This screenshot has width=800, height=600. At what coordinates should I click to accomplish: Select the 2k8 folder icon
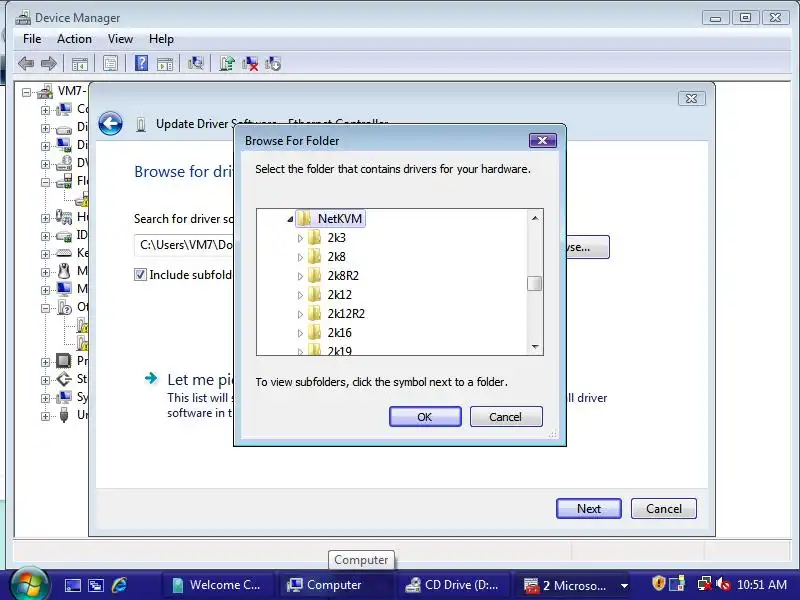[315, 257]
